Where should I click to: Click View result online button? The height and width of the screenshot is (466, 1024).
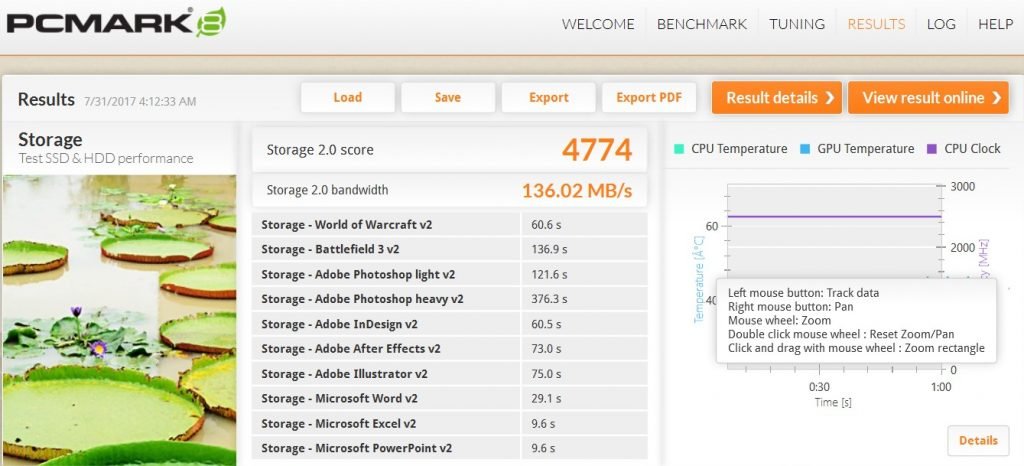(929, 97)
